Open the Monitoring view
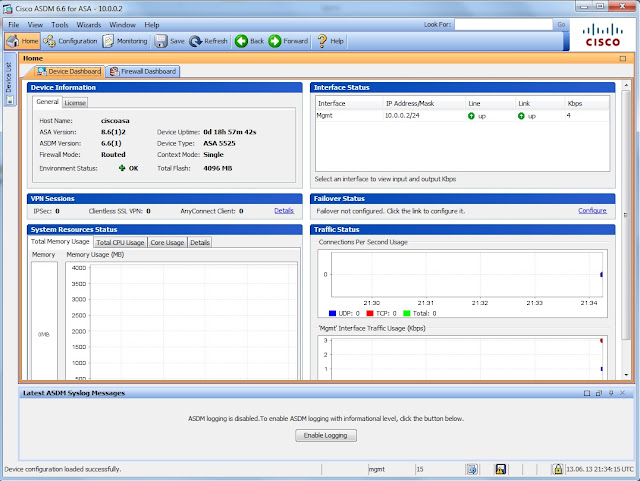The width and height of the screenshot is (640, 481). [125, 41]
